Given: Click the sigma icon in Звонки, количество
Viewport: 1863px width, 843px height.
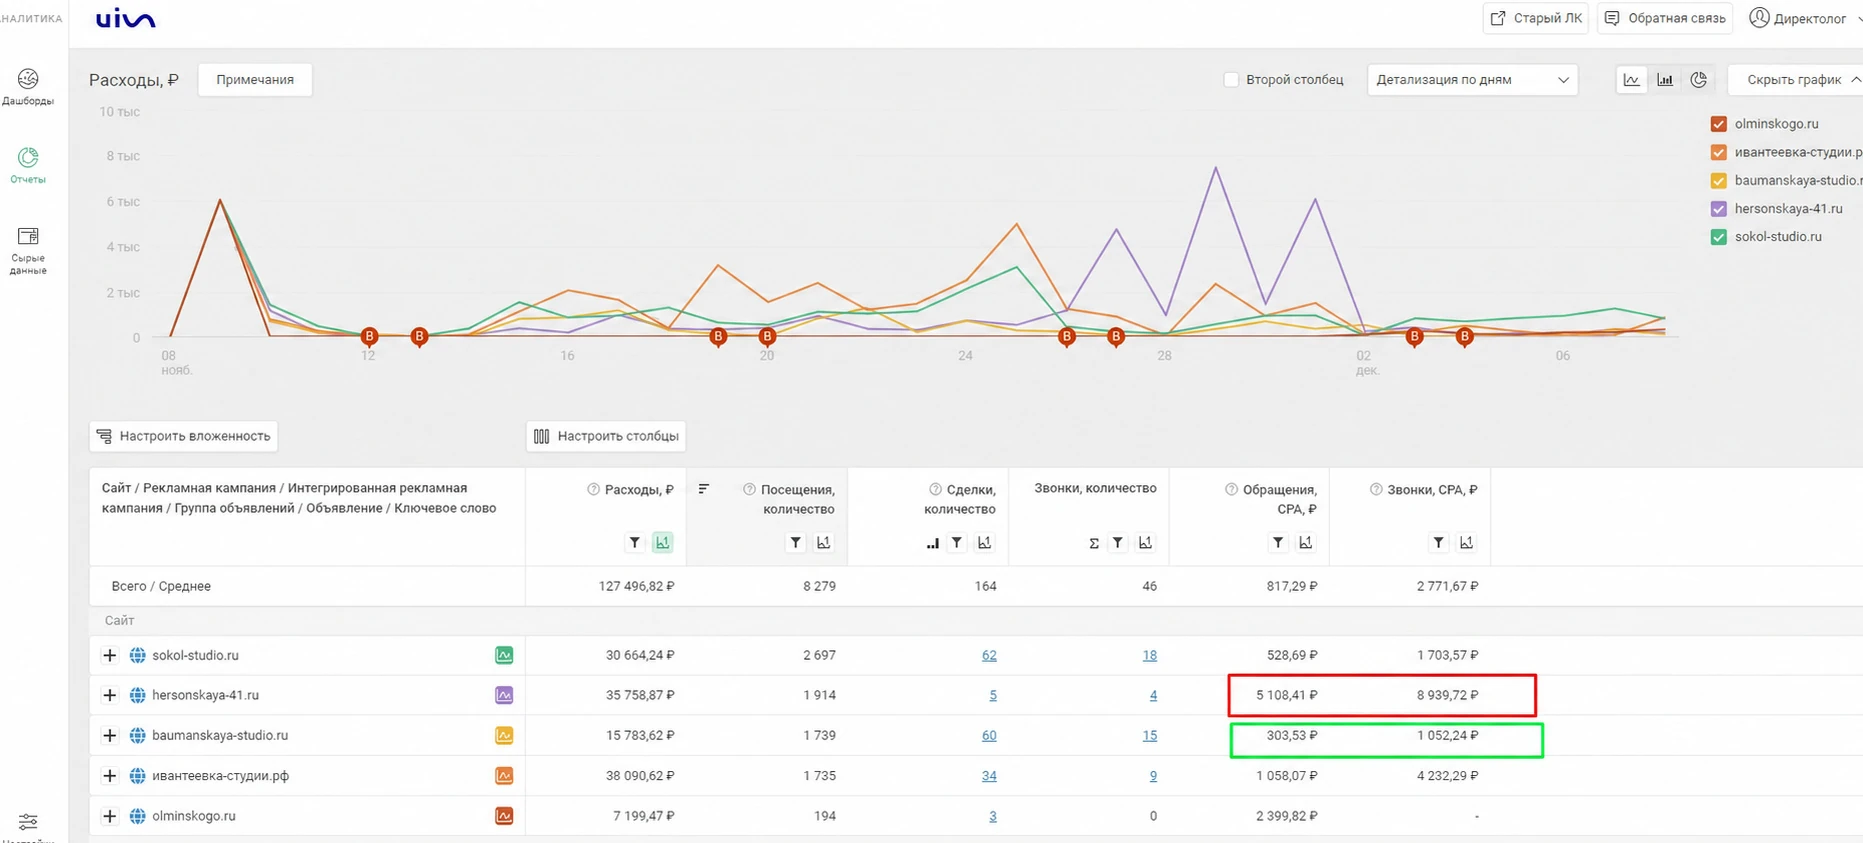Looking at the screenshot, I should (1094, 543).
